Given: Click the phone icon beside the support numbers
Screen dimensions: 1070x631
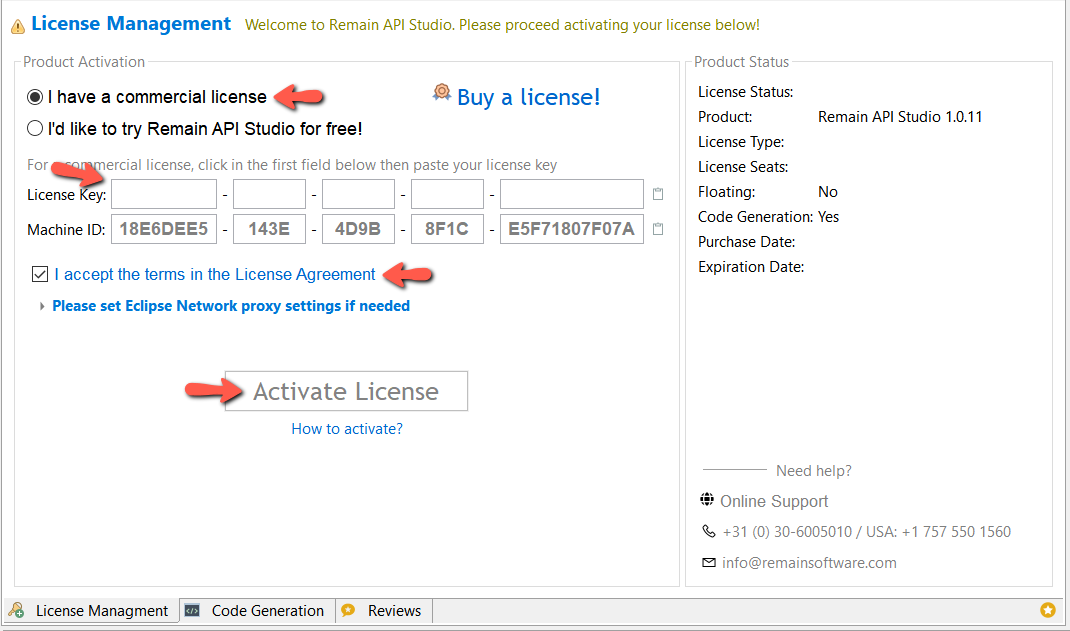Looking at the screenshot, I should tap(709, 531).
